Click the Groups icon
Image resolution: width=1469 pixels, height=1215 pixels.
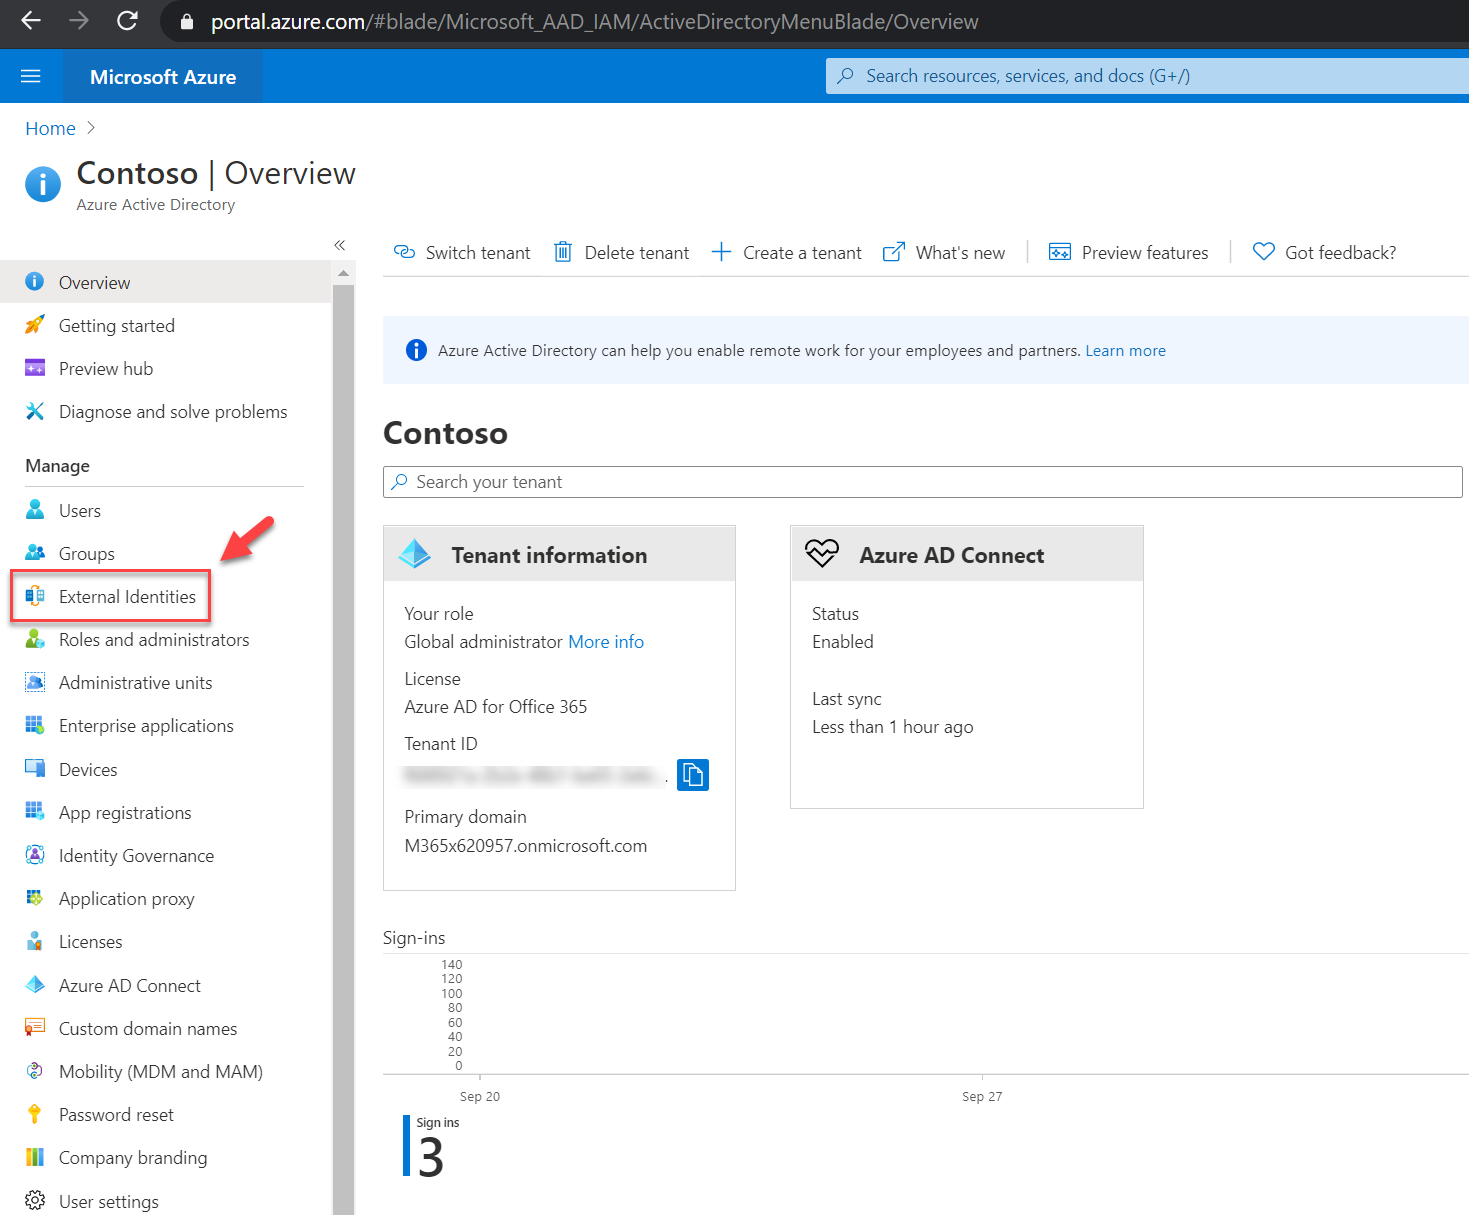coord(34,553)
